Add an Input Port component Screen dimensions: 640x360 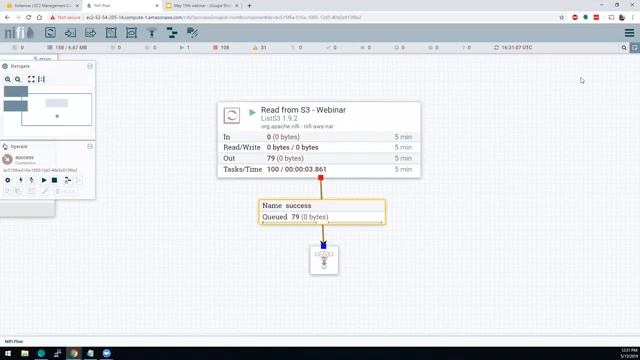70,33
